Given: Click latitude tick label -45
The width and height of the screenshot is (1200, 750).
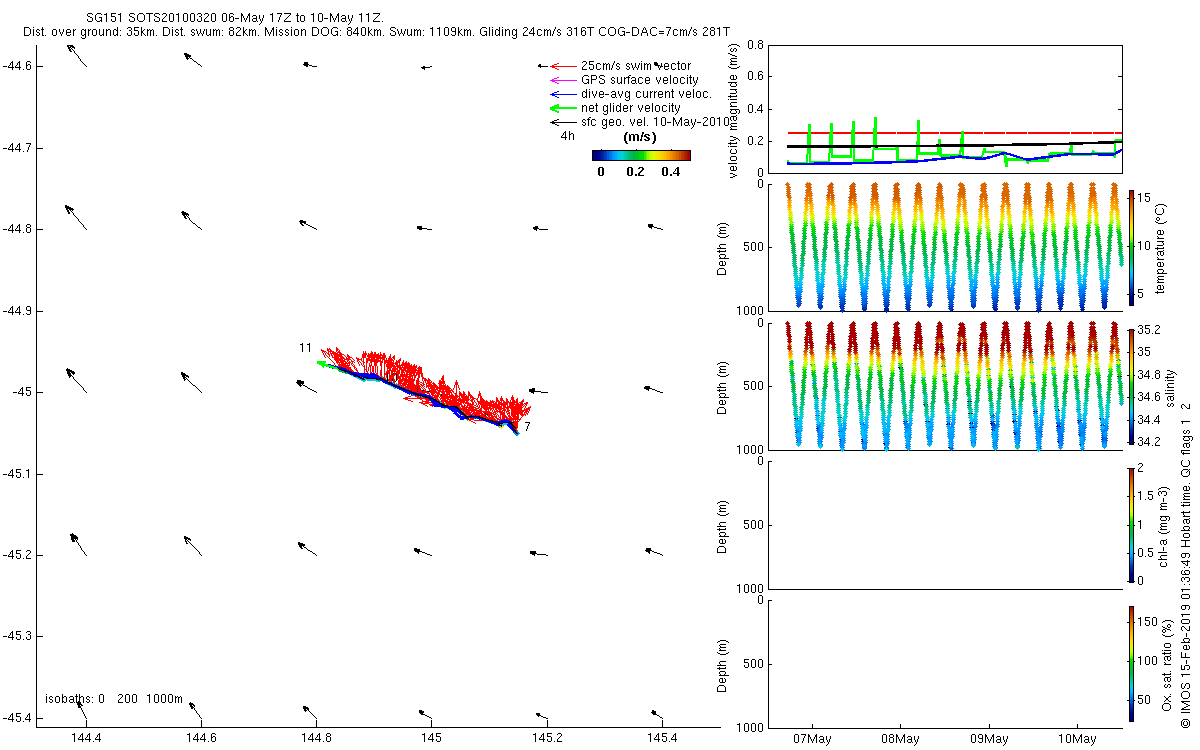Looking at the screenshot, I should [21, 392].
